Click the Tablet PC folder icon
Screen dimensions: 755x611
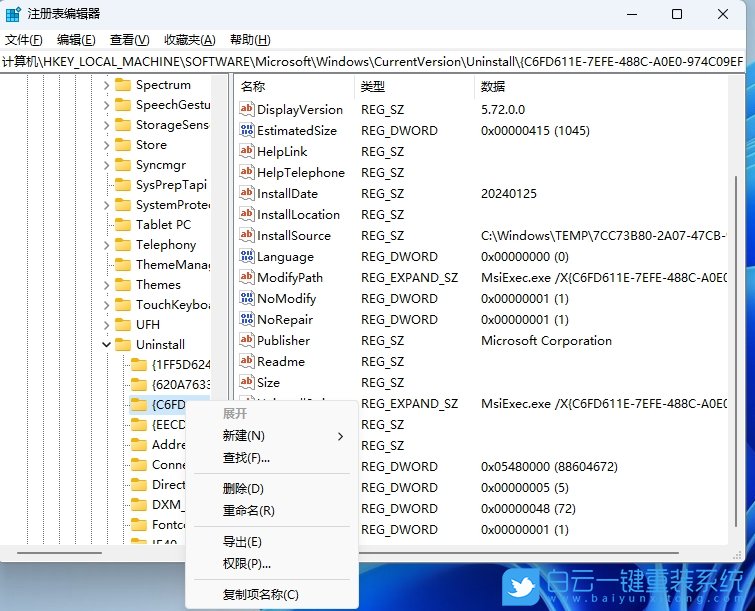123,224
